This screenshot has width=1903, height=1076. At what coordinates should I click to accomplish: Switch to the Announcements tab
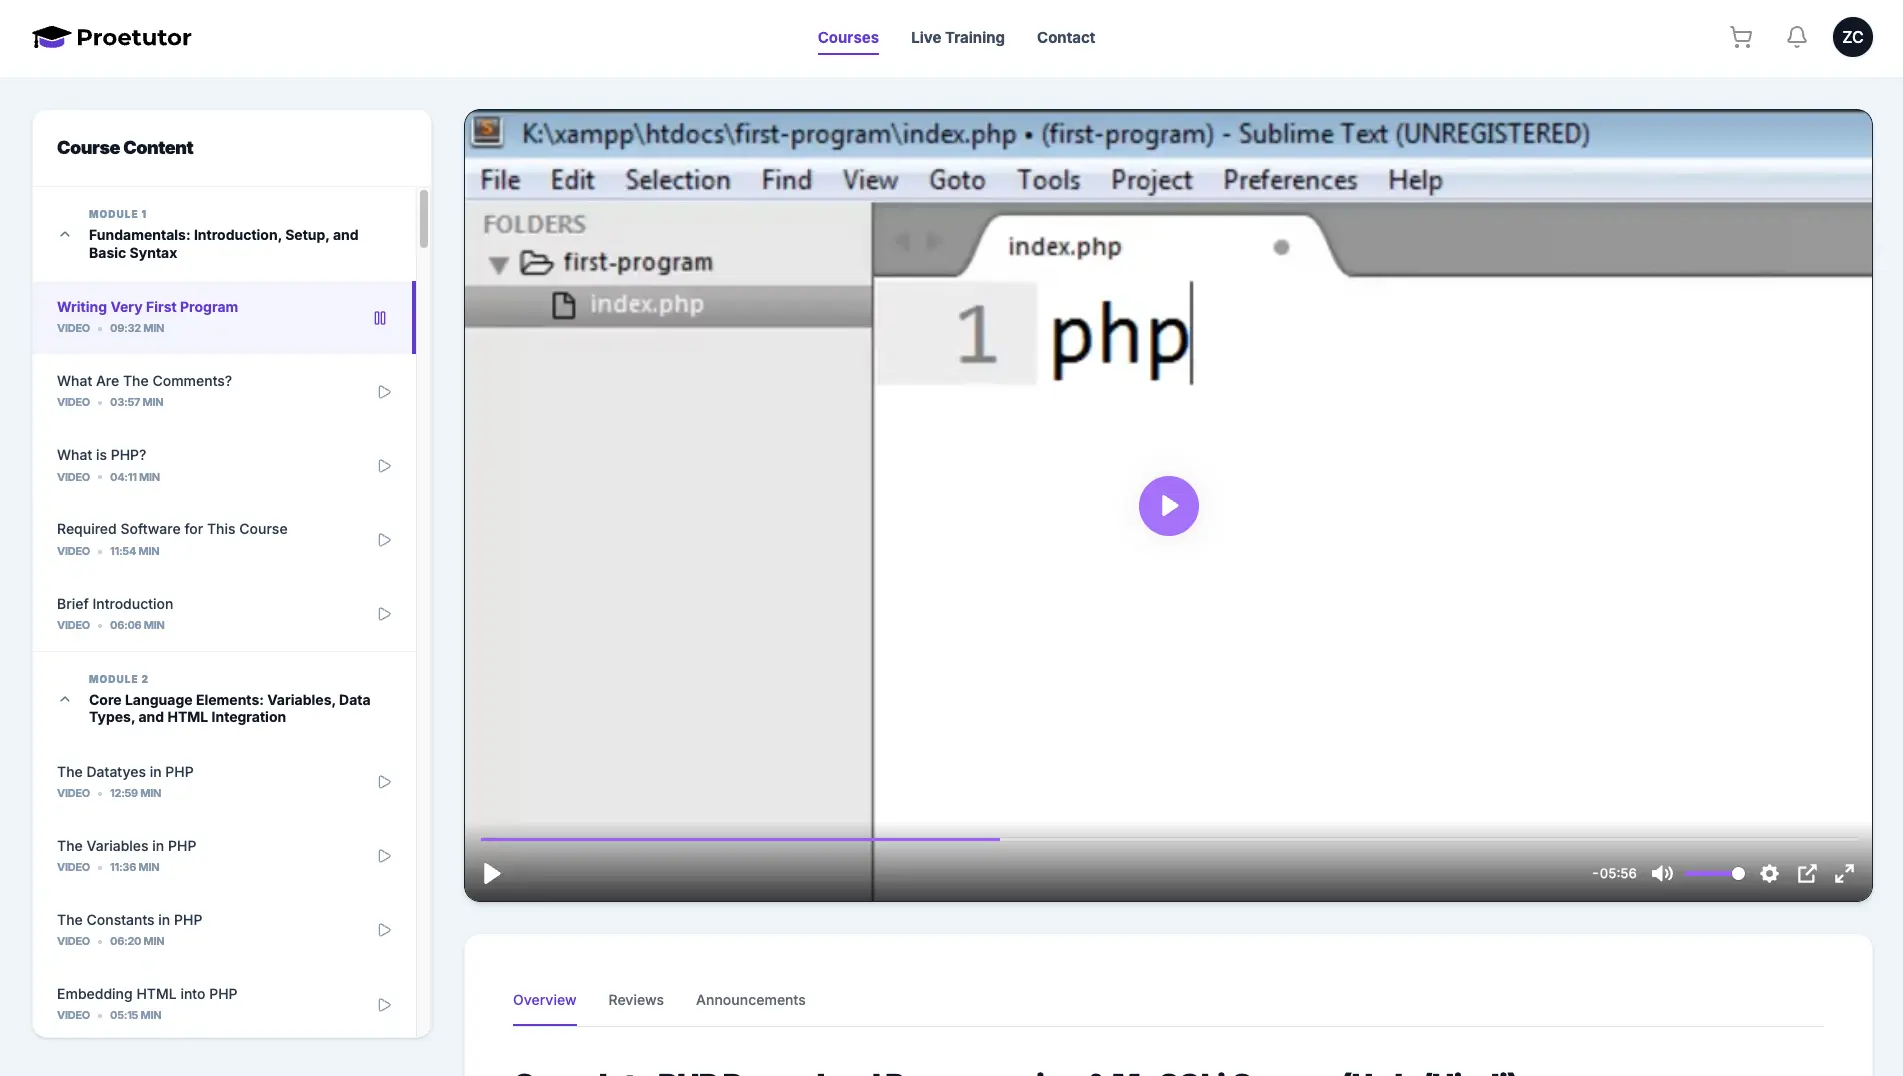750,1000
